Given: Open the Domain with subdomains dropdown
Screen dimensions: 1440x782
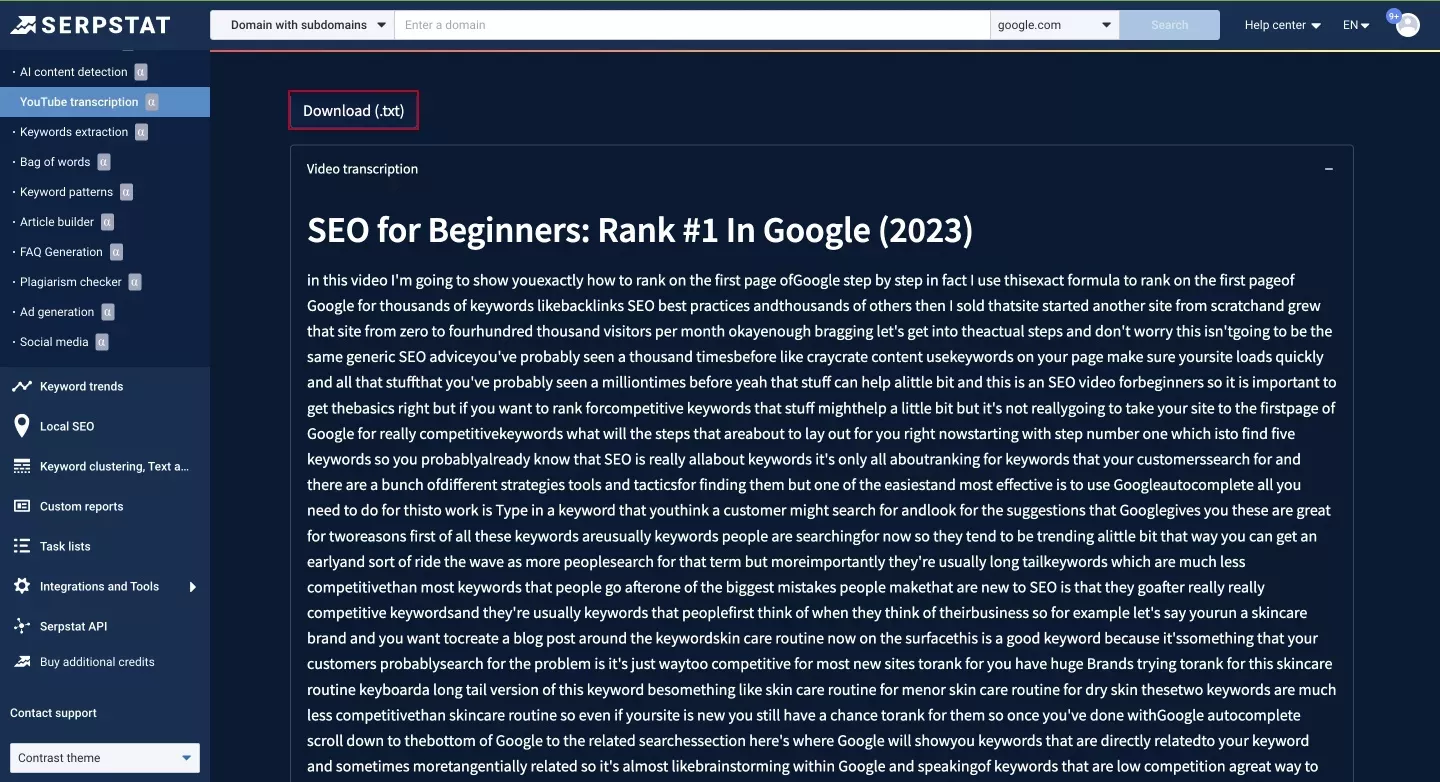Looking at the screenshot, I should 302,25.
